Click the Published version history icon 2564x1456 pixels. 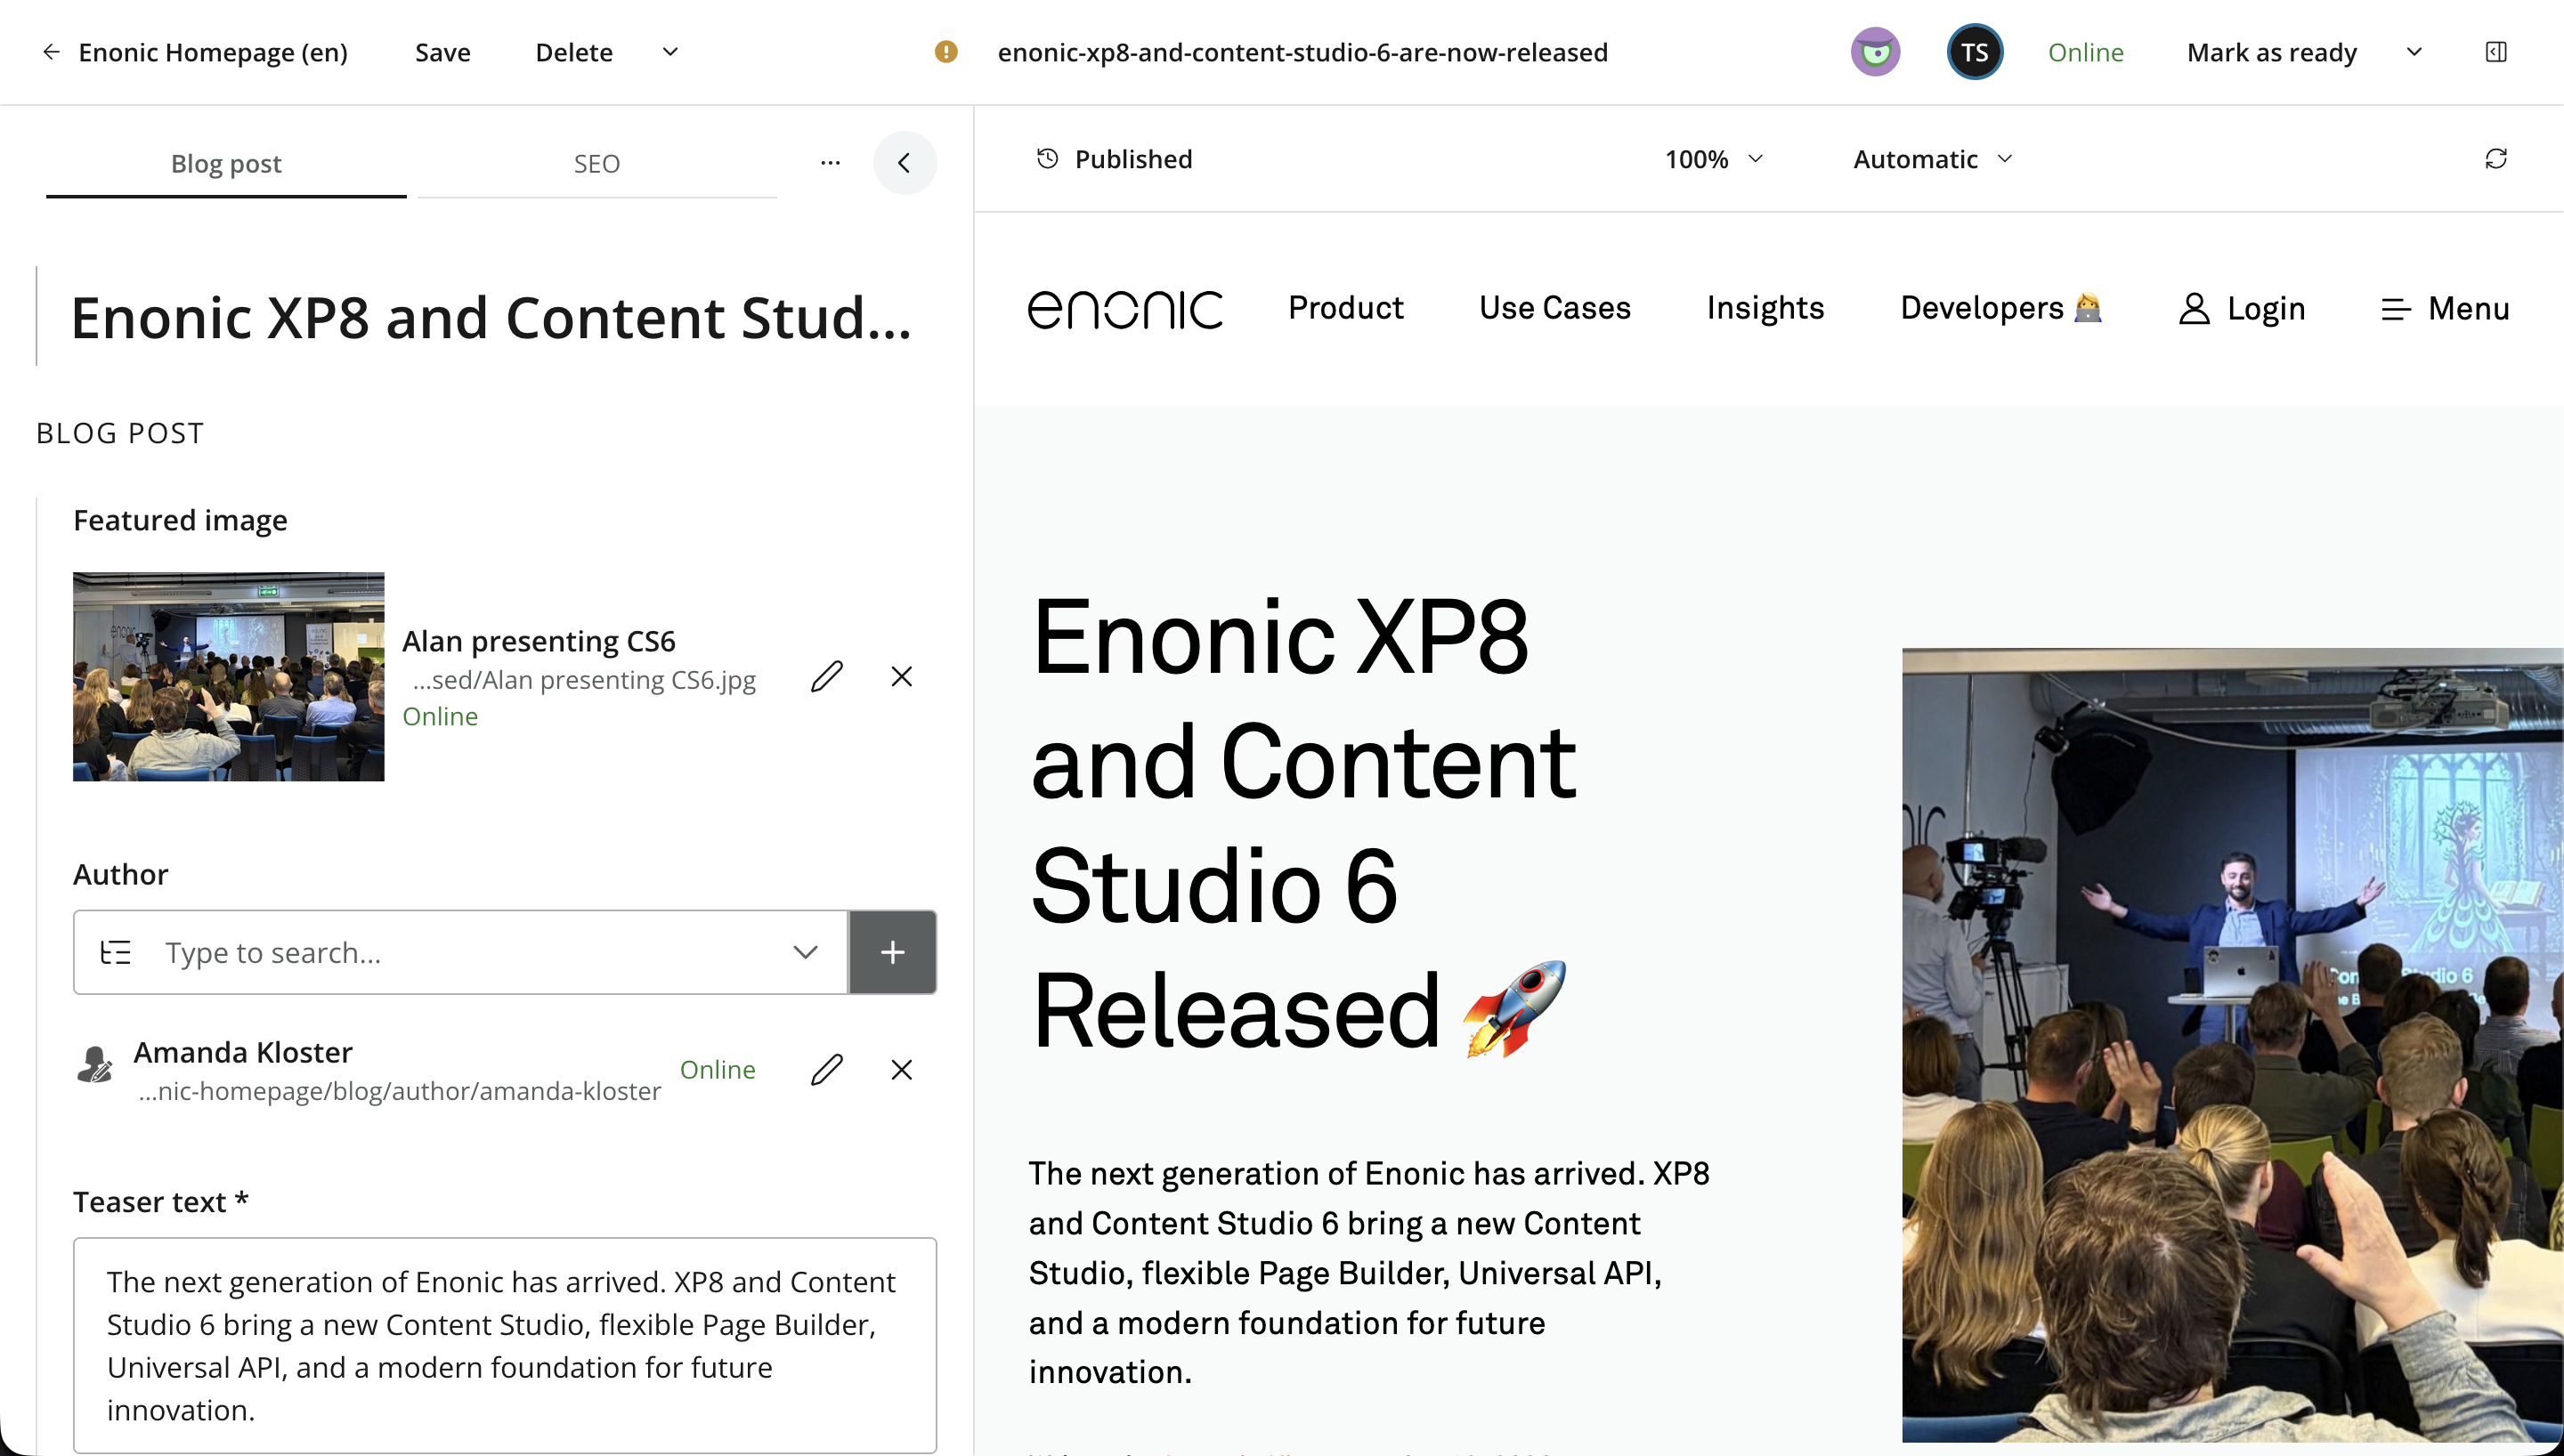[1047, 159]
